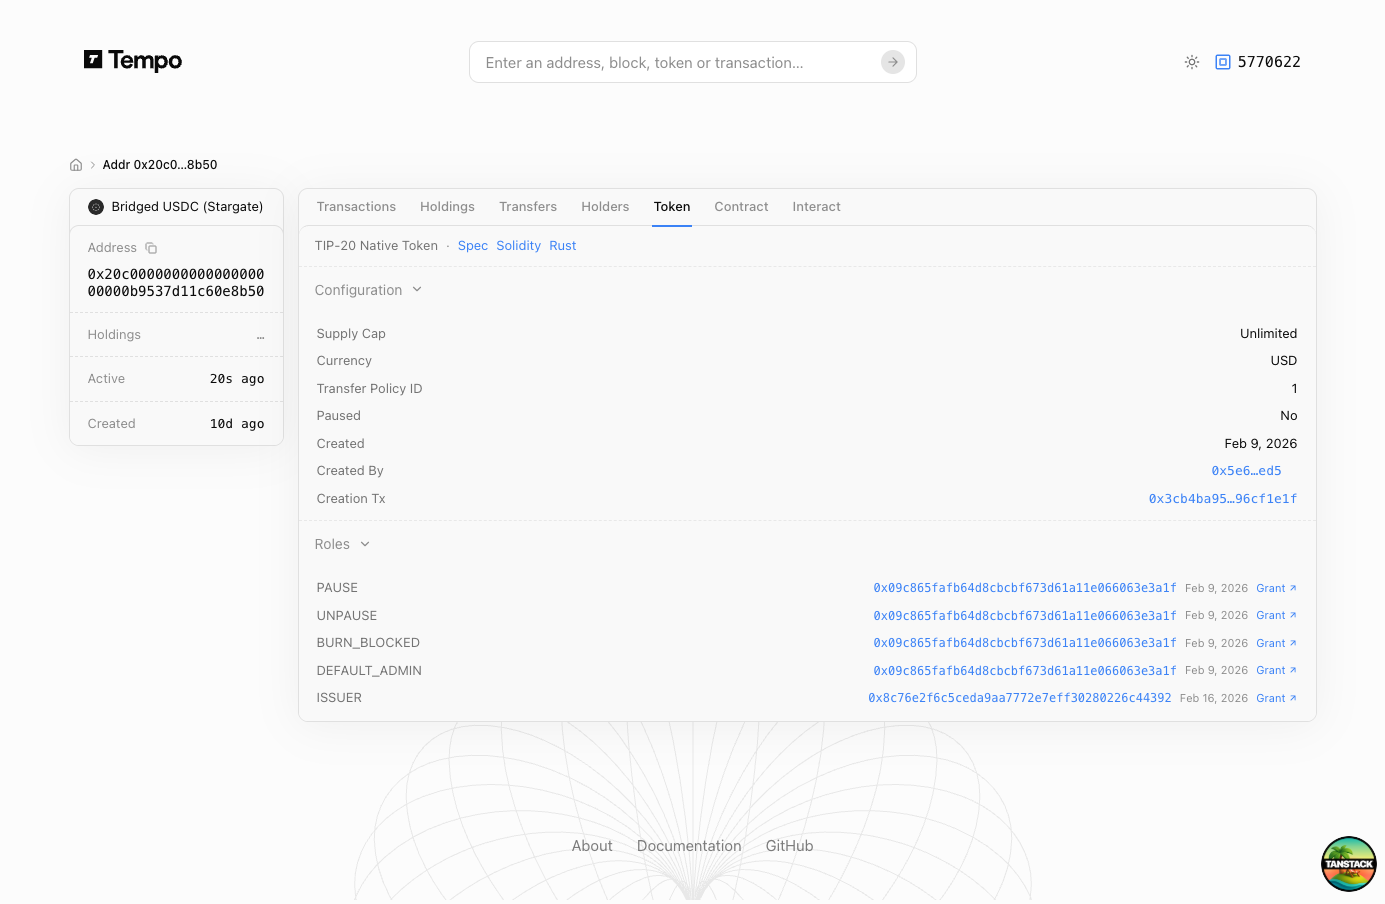
Task: Open the Solidity link
Action: pos(518,246)
